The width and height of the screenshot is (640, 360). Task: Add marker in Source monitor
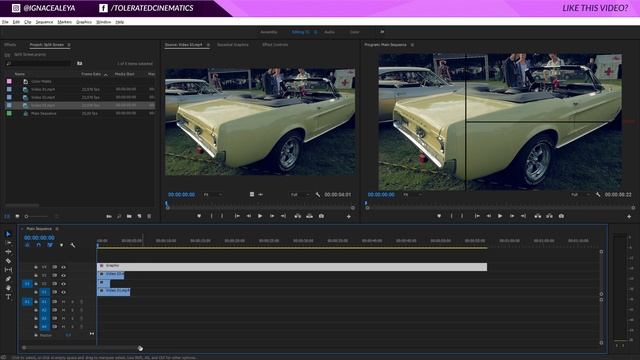[x=199, y=216]
